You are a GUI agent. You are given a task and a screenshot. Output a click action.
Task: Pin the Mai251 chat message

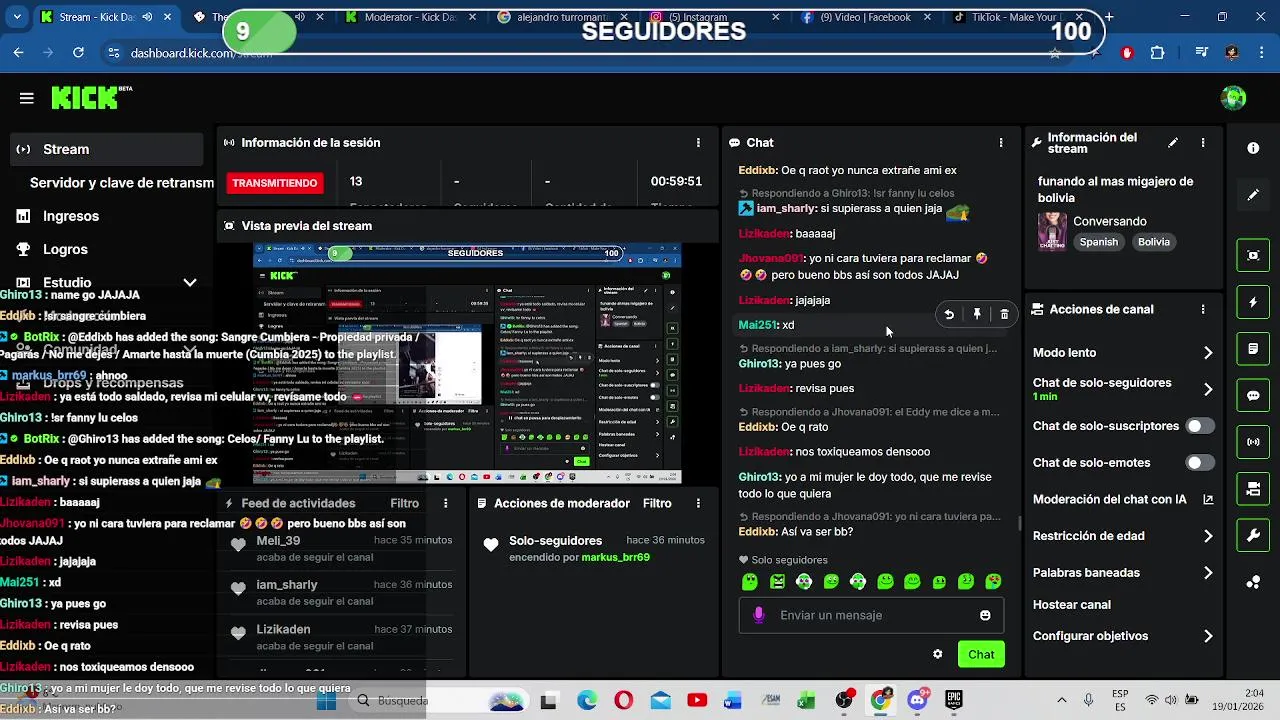coord(977,314)
